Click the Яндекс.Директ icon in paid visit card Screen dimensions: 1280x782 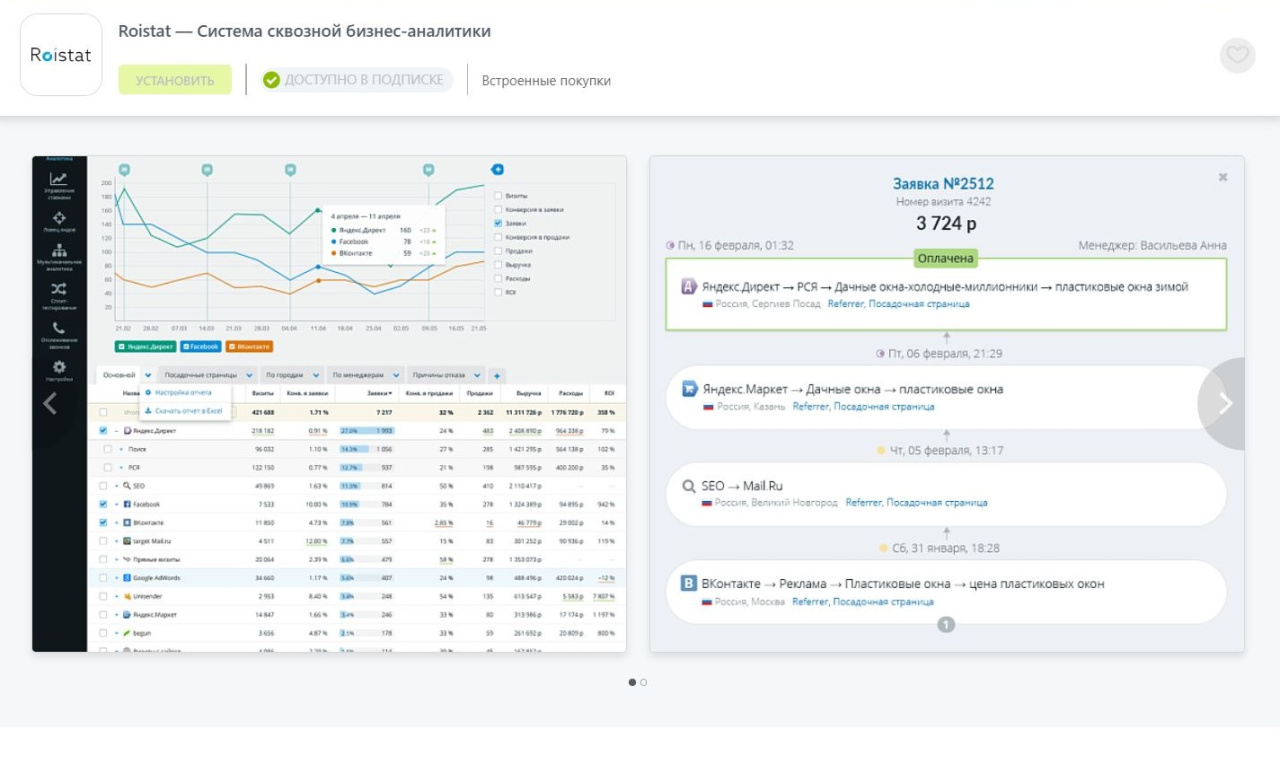[688, 287]
